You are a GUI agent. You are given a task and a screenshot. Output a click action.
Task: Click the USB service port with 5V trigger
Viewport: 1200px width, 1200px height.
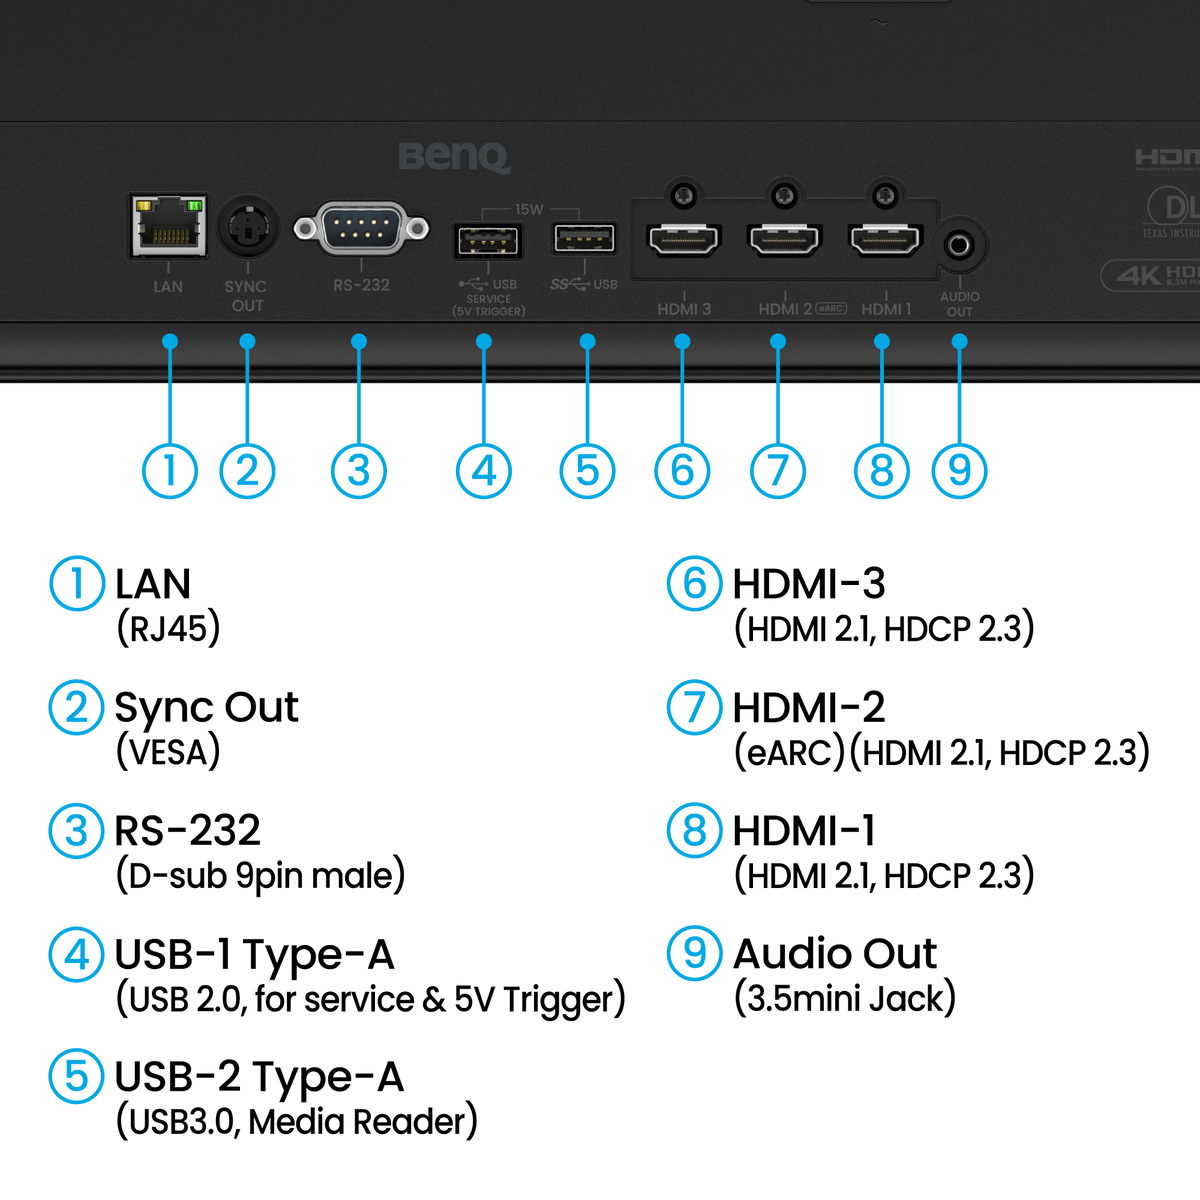[488, 242]
